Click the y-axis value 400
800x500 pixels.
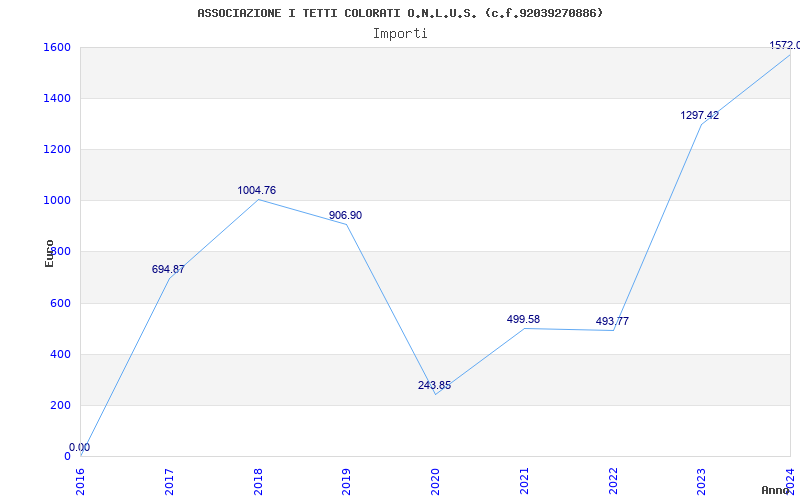click(x=60, y=355)
